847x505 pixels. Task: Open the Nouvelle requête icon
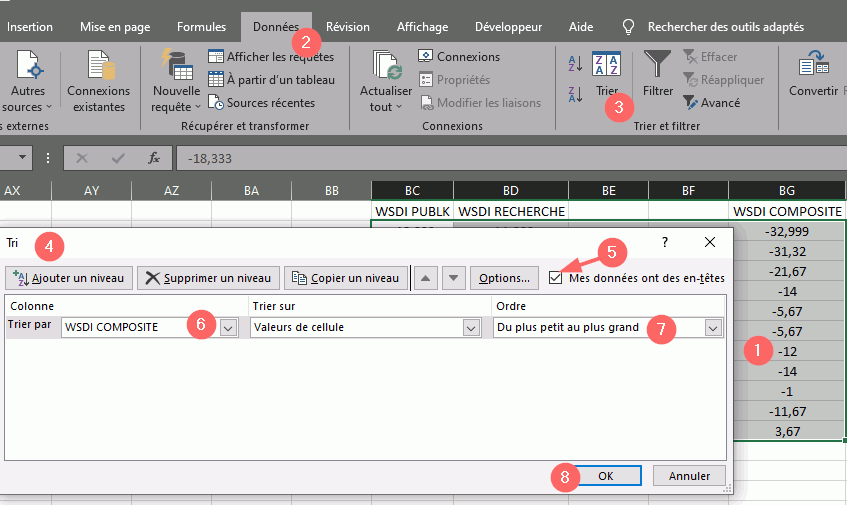point(176,66)
